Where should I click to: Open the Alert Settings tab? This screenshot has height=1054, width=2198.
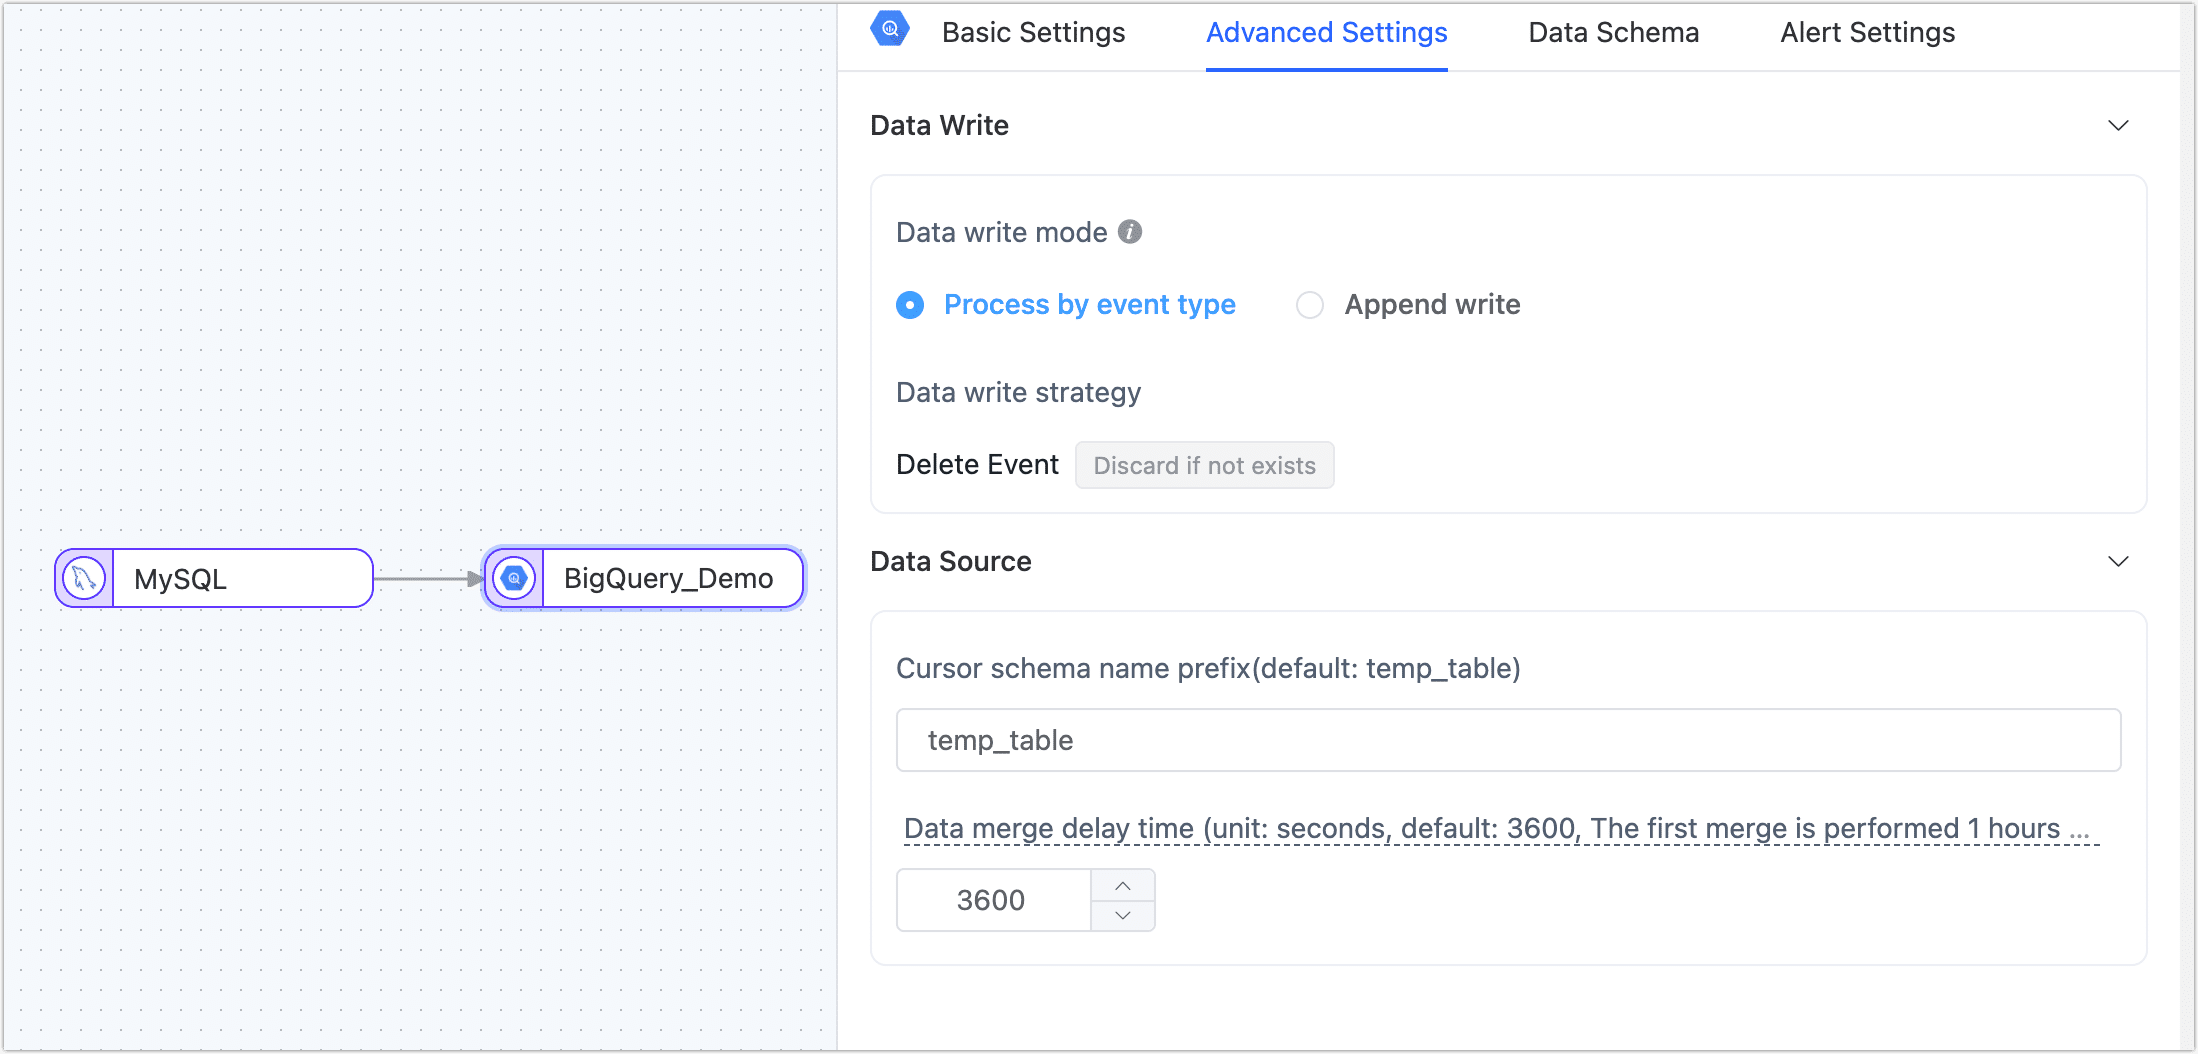[x=1866, y=32]
